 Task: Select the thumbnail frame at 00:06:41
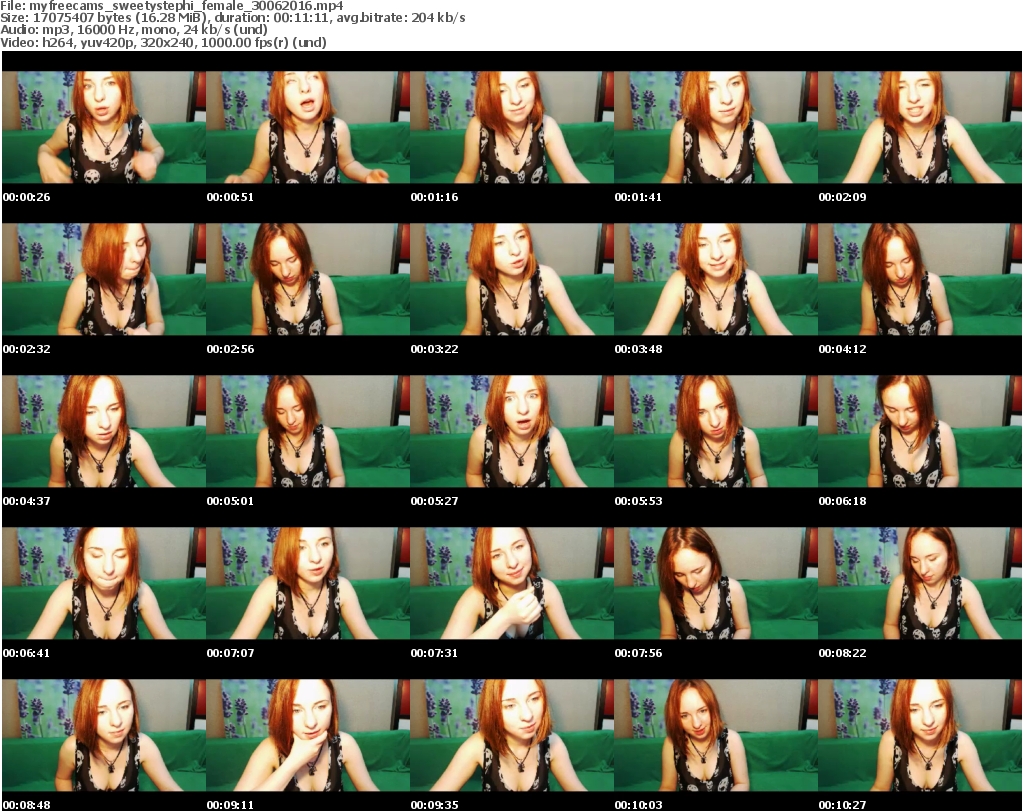(104, 583)
